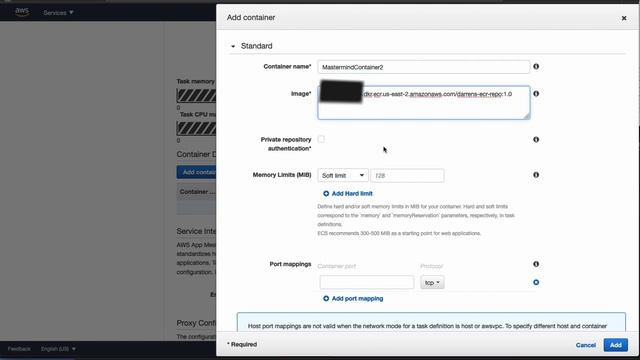The width and height of the screenshot is (640, 360).
Task: Click the memory limit value field
Action: (407, 176)
